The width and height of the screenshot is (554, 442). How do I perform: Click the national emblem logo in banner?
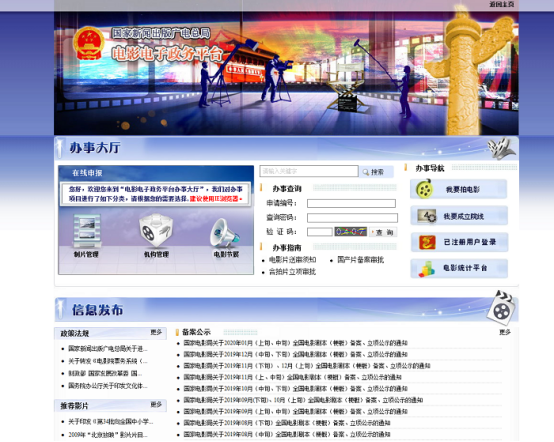coord(88,43)
